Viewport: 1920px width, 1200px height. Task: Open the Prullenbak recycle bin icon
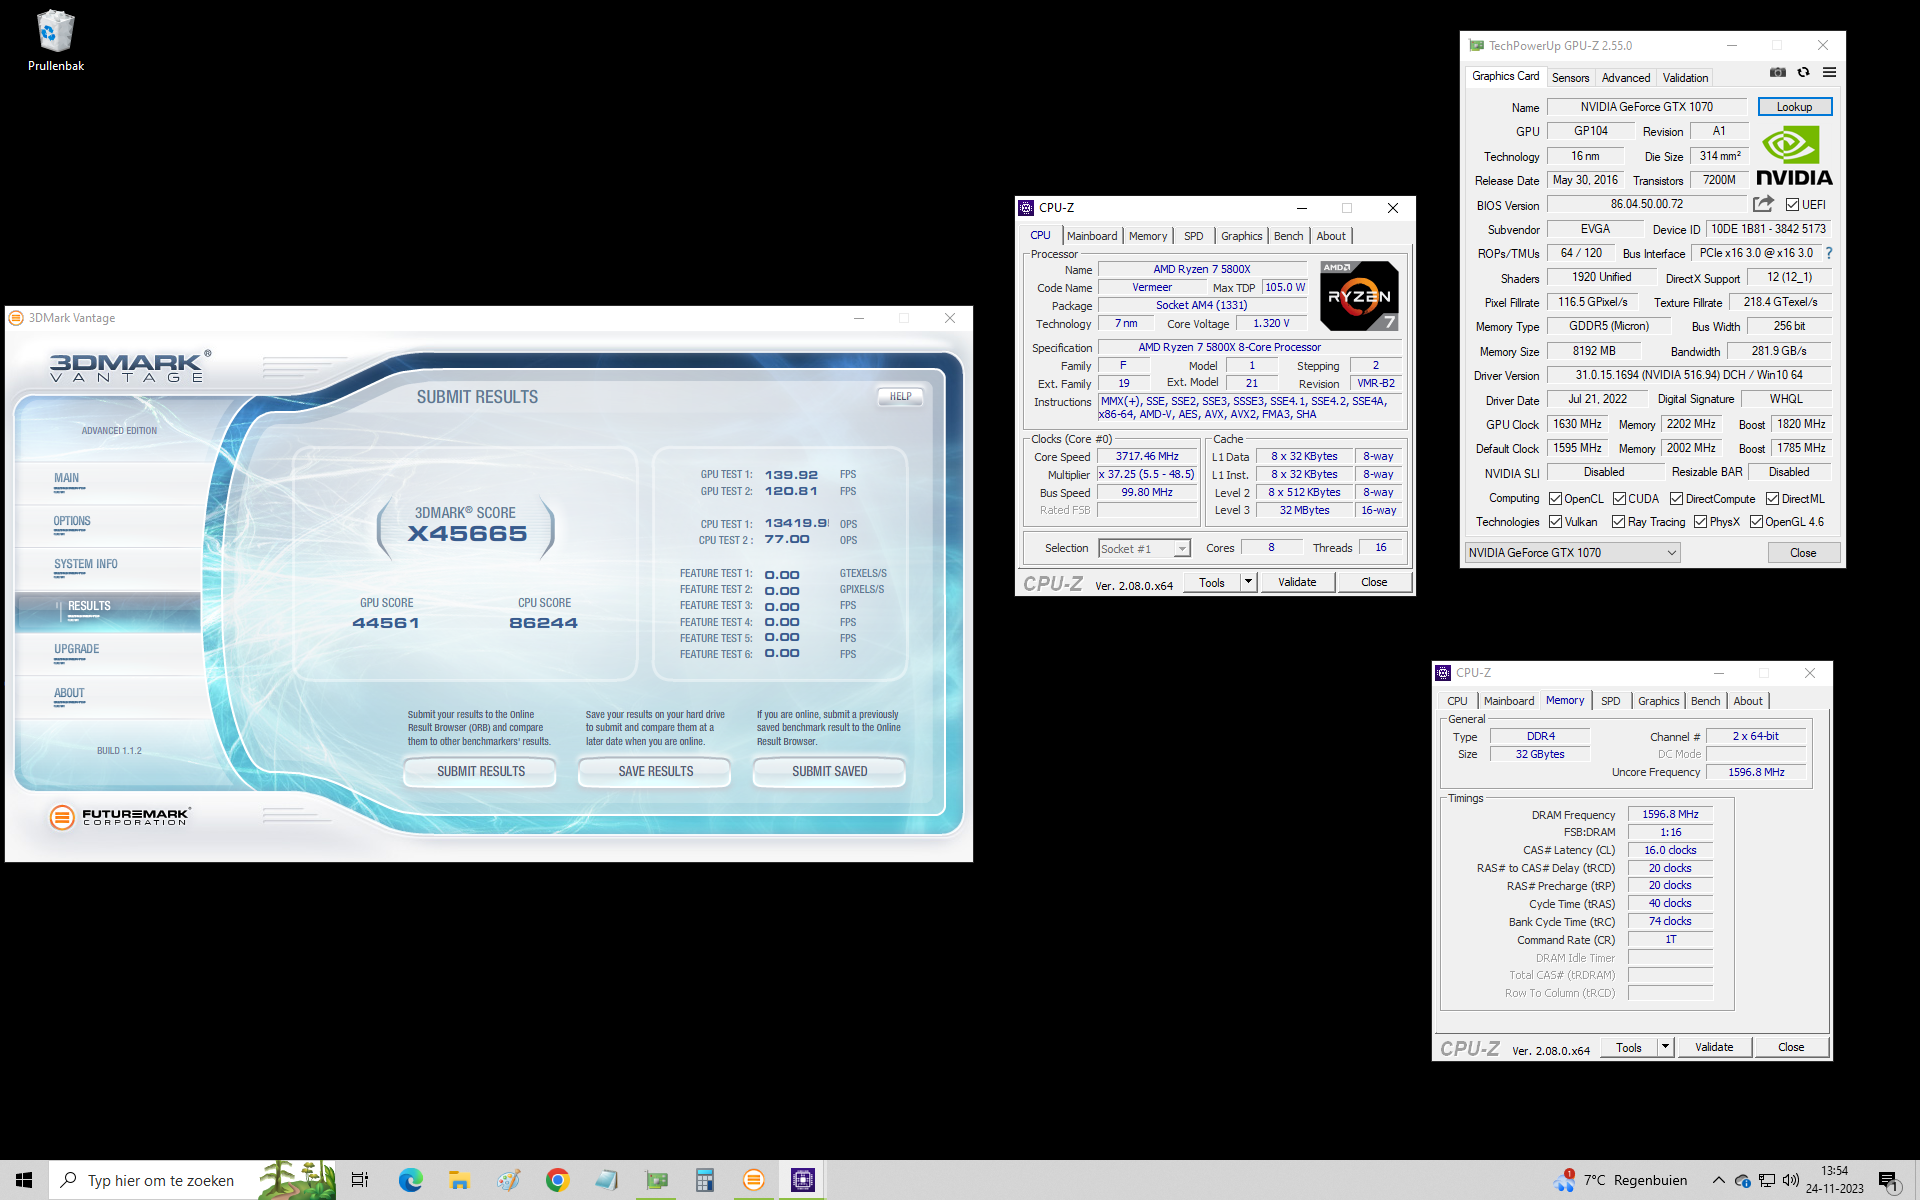(x=56, y=41)
